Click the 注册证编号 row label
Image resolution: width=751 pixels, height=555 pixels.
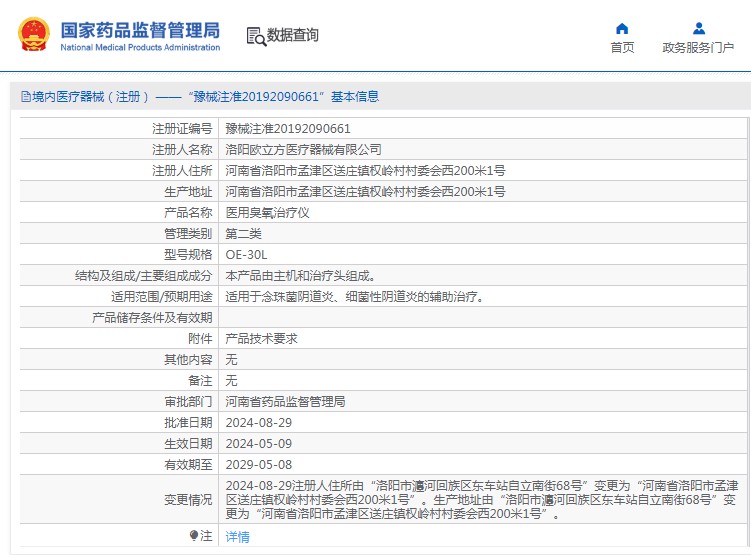(182, 128)
